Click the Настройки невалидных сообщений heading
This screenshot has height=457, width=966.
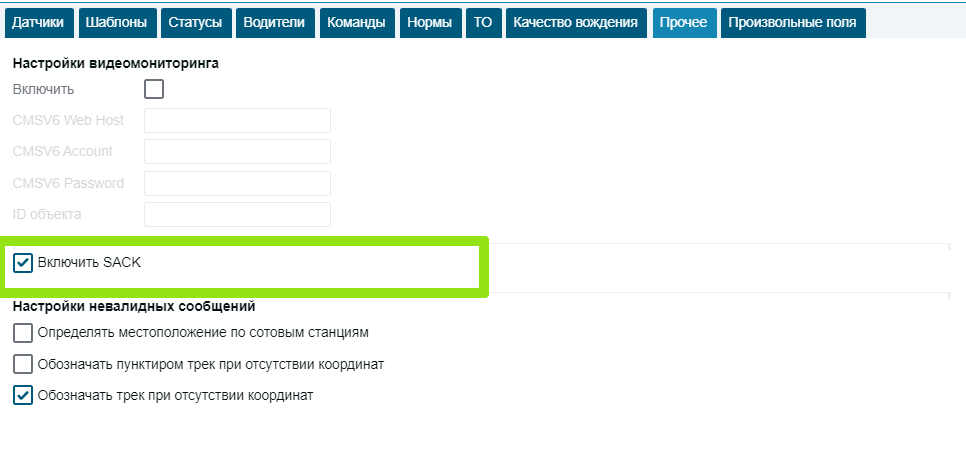pos(134,306)
